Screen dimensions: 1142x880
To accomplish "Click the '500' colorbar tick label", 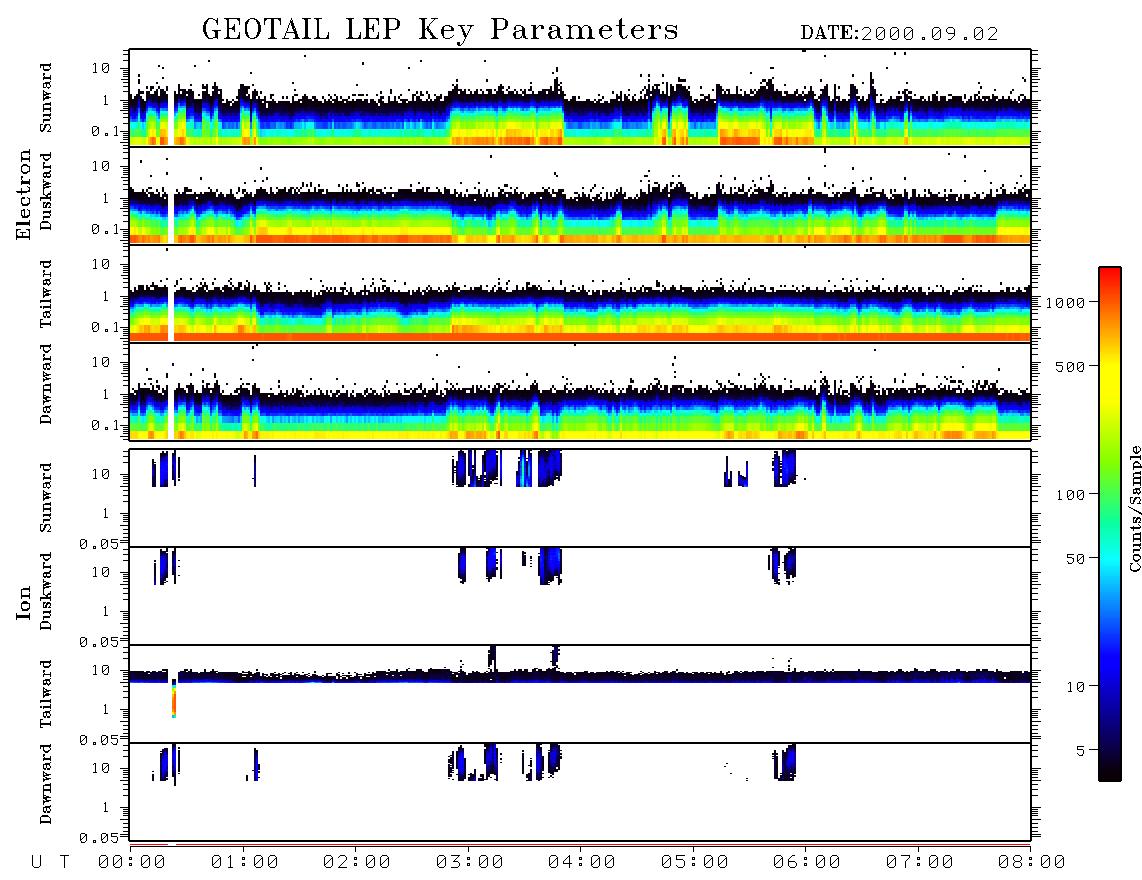I will tap(1071, 366).
